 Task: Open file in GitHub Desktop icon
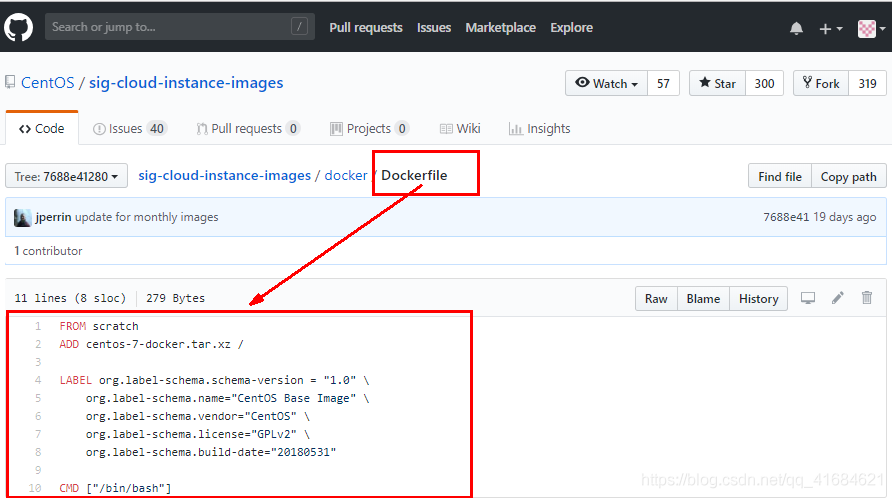[x=808, y=298]
